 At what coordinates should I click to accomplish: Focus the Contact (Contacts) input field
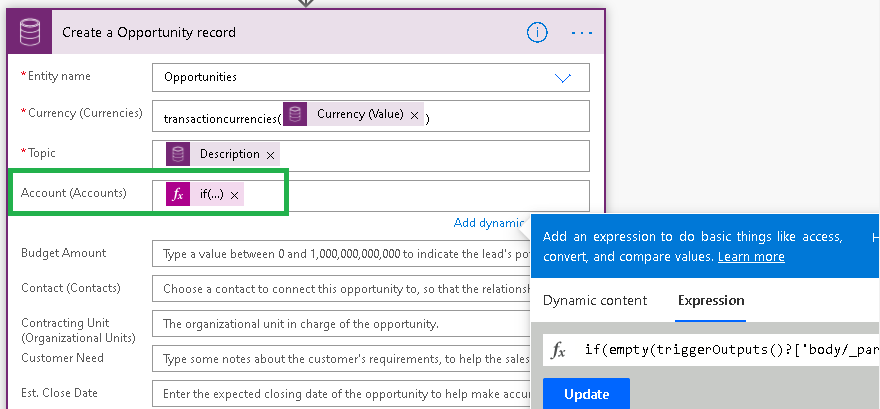tap(340, 289)
